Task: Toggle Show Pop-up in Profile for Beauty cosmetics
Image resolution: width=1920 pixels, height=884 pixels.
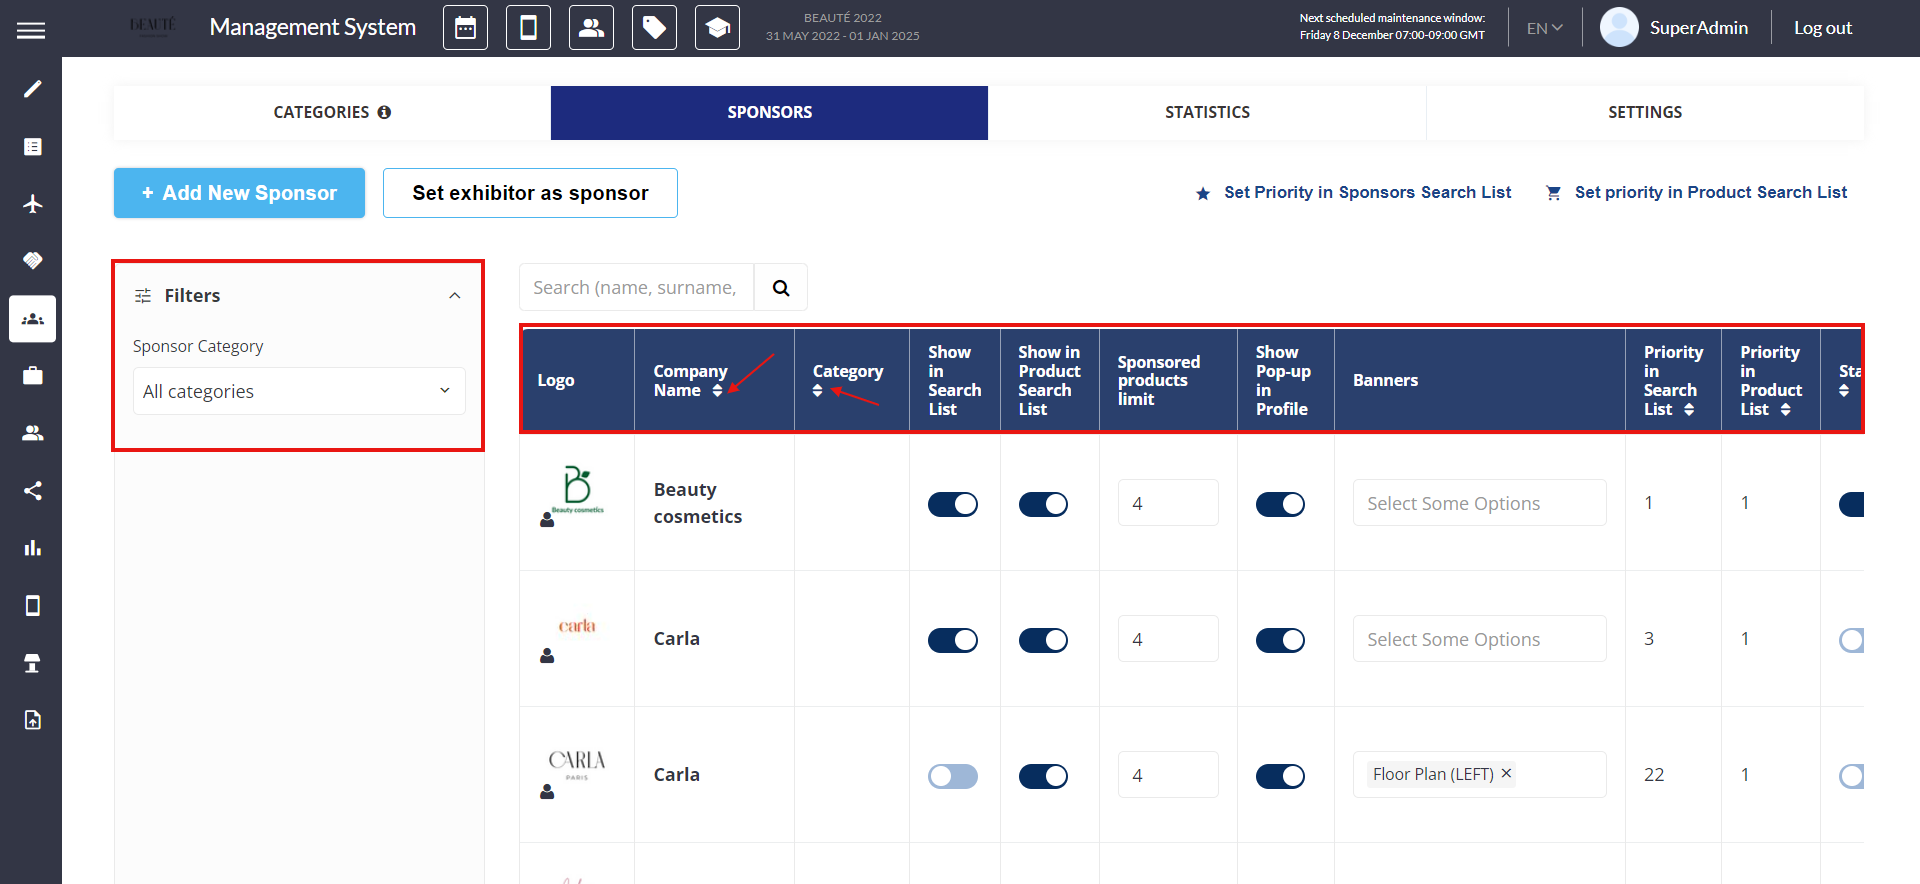Action: click(x=1280, y=504)
